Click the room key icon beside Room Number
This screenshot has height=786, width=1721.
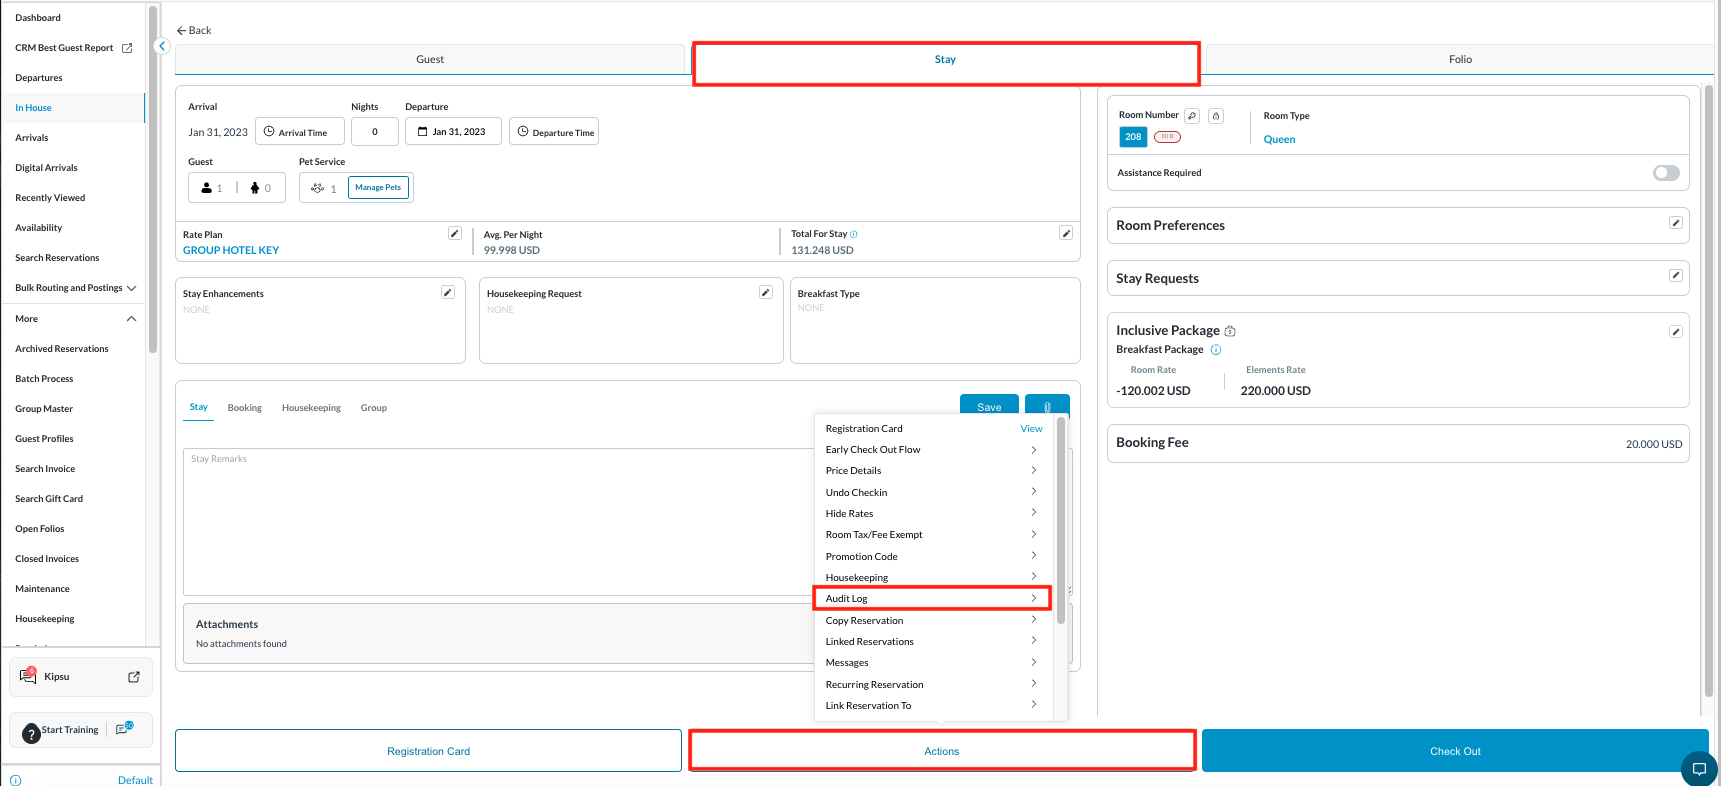[1192, 116]
